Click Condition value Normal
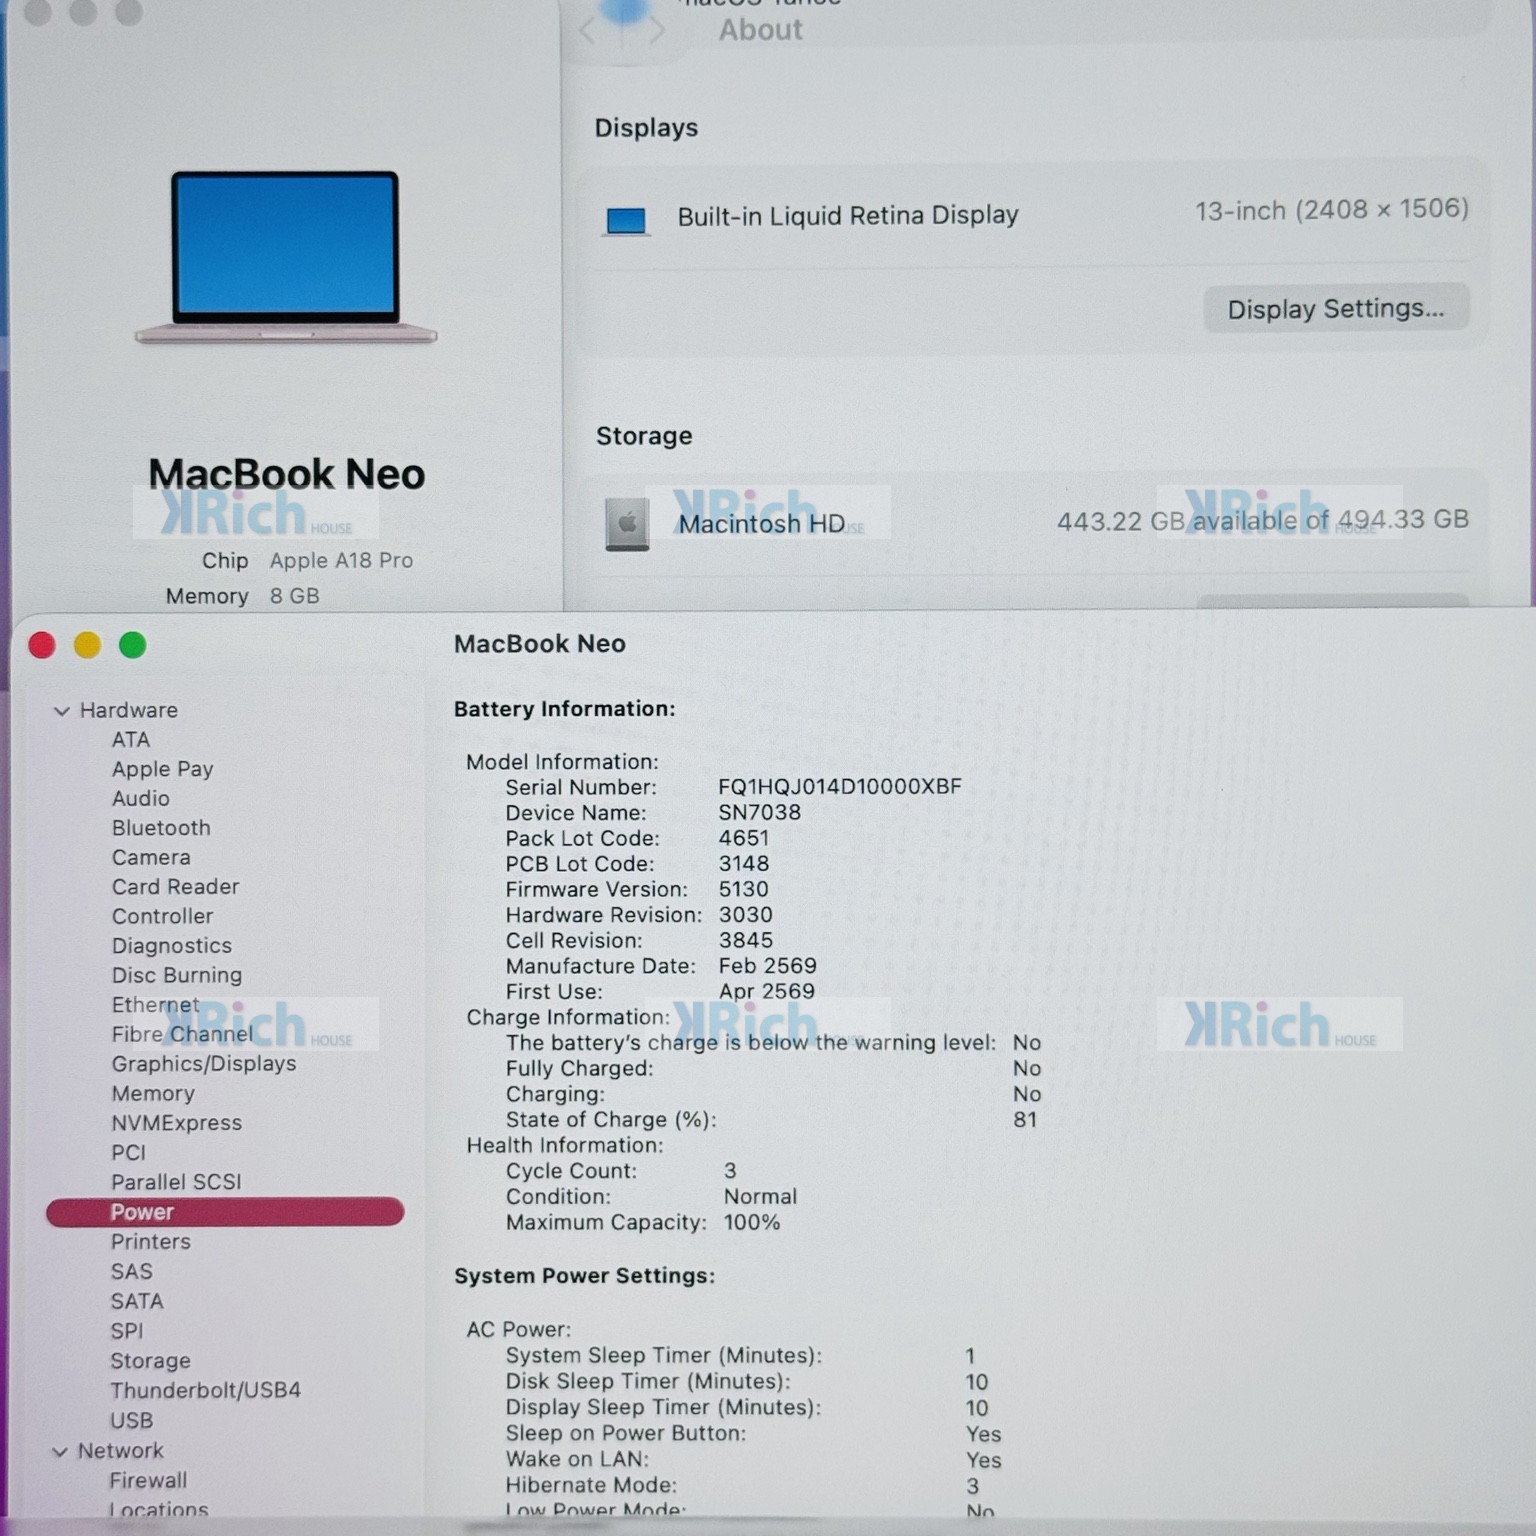 tap(760, 1196)
